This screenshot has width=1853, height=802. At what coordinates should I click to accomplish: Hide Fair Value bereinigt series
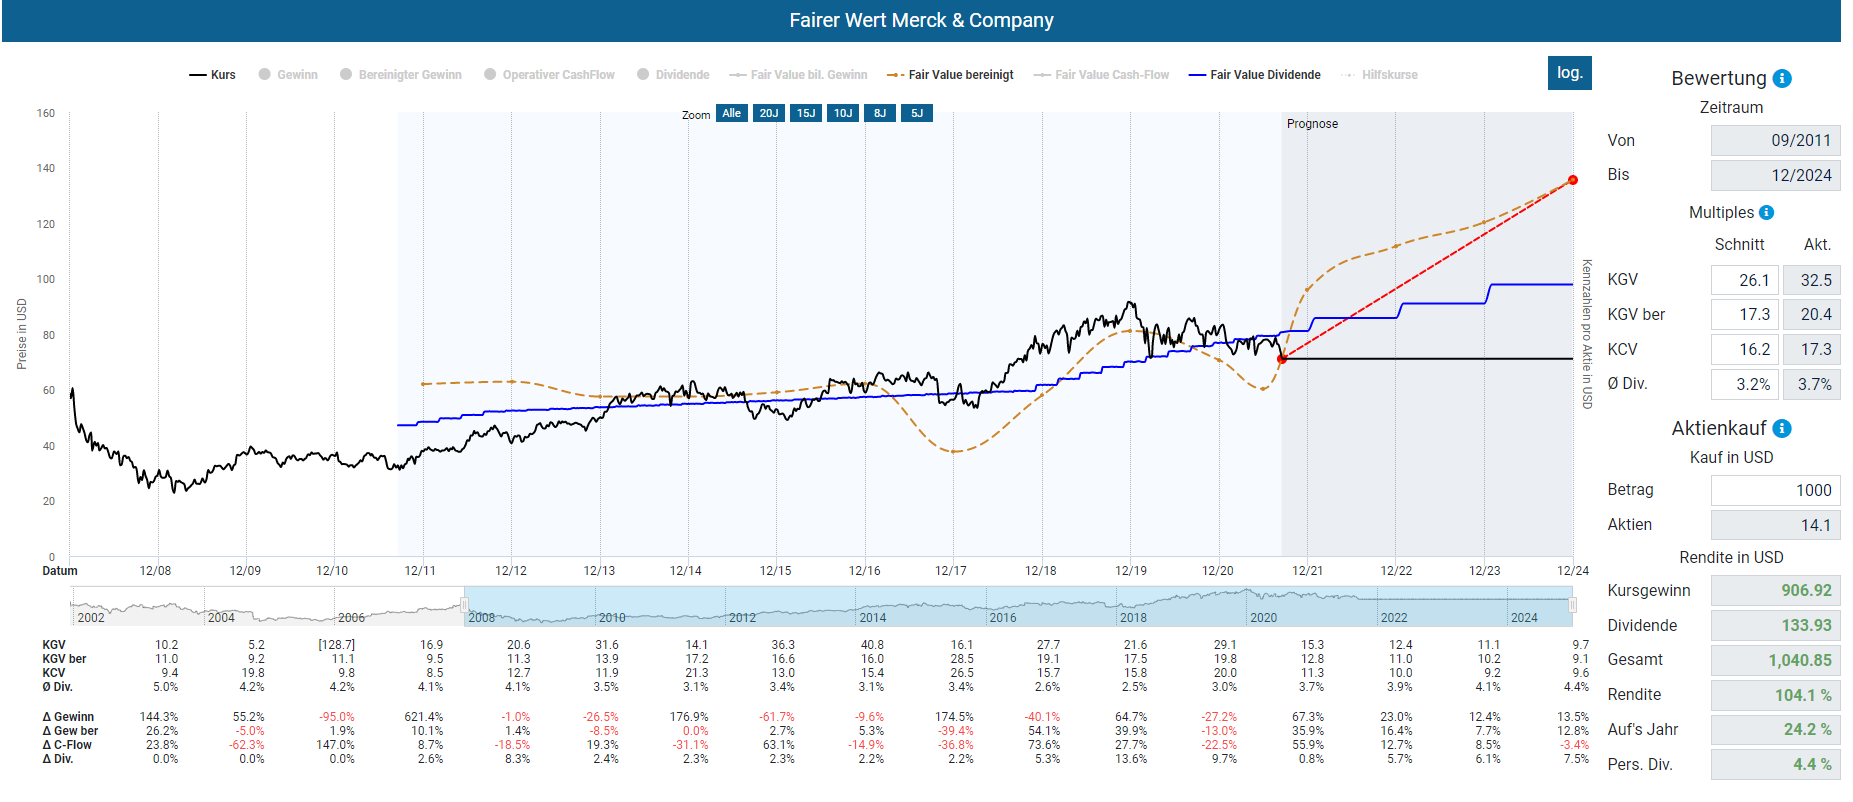[950, 75]
